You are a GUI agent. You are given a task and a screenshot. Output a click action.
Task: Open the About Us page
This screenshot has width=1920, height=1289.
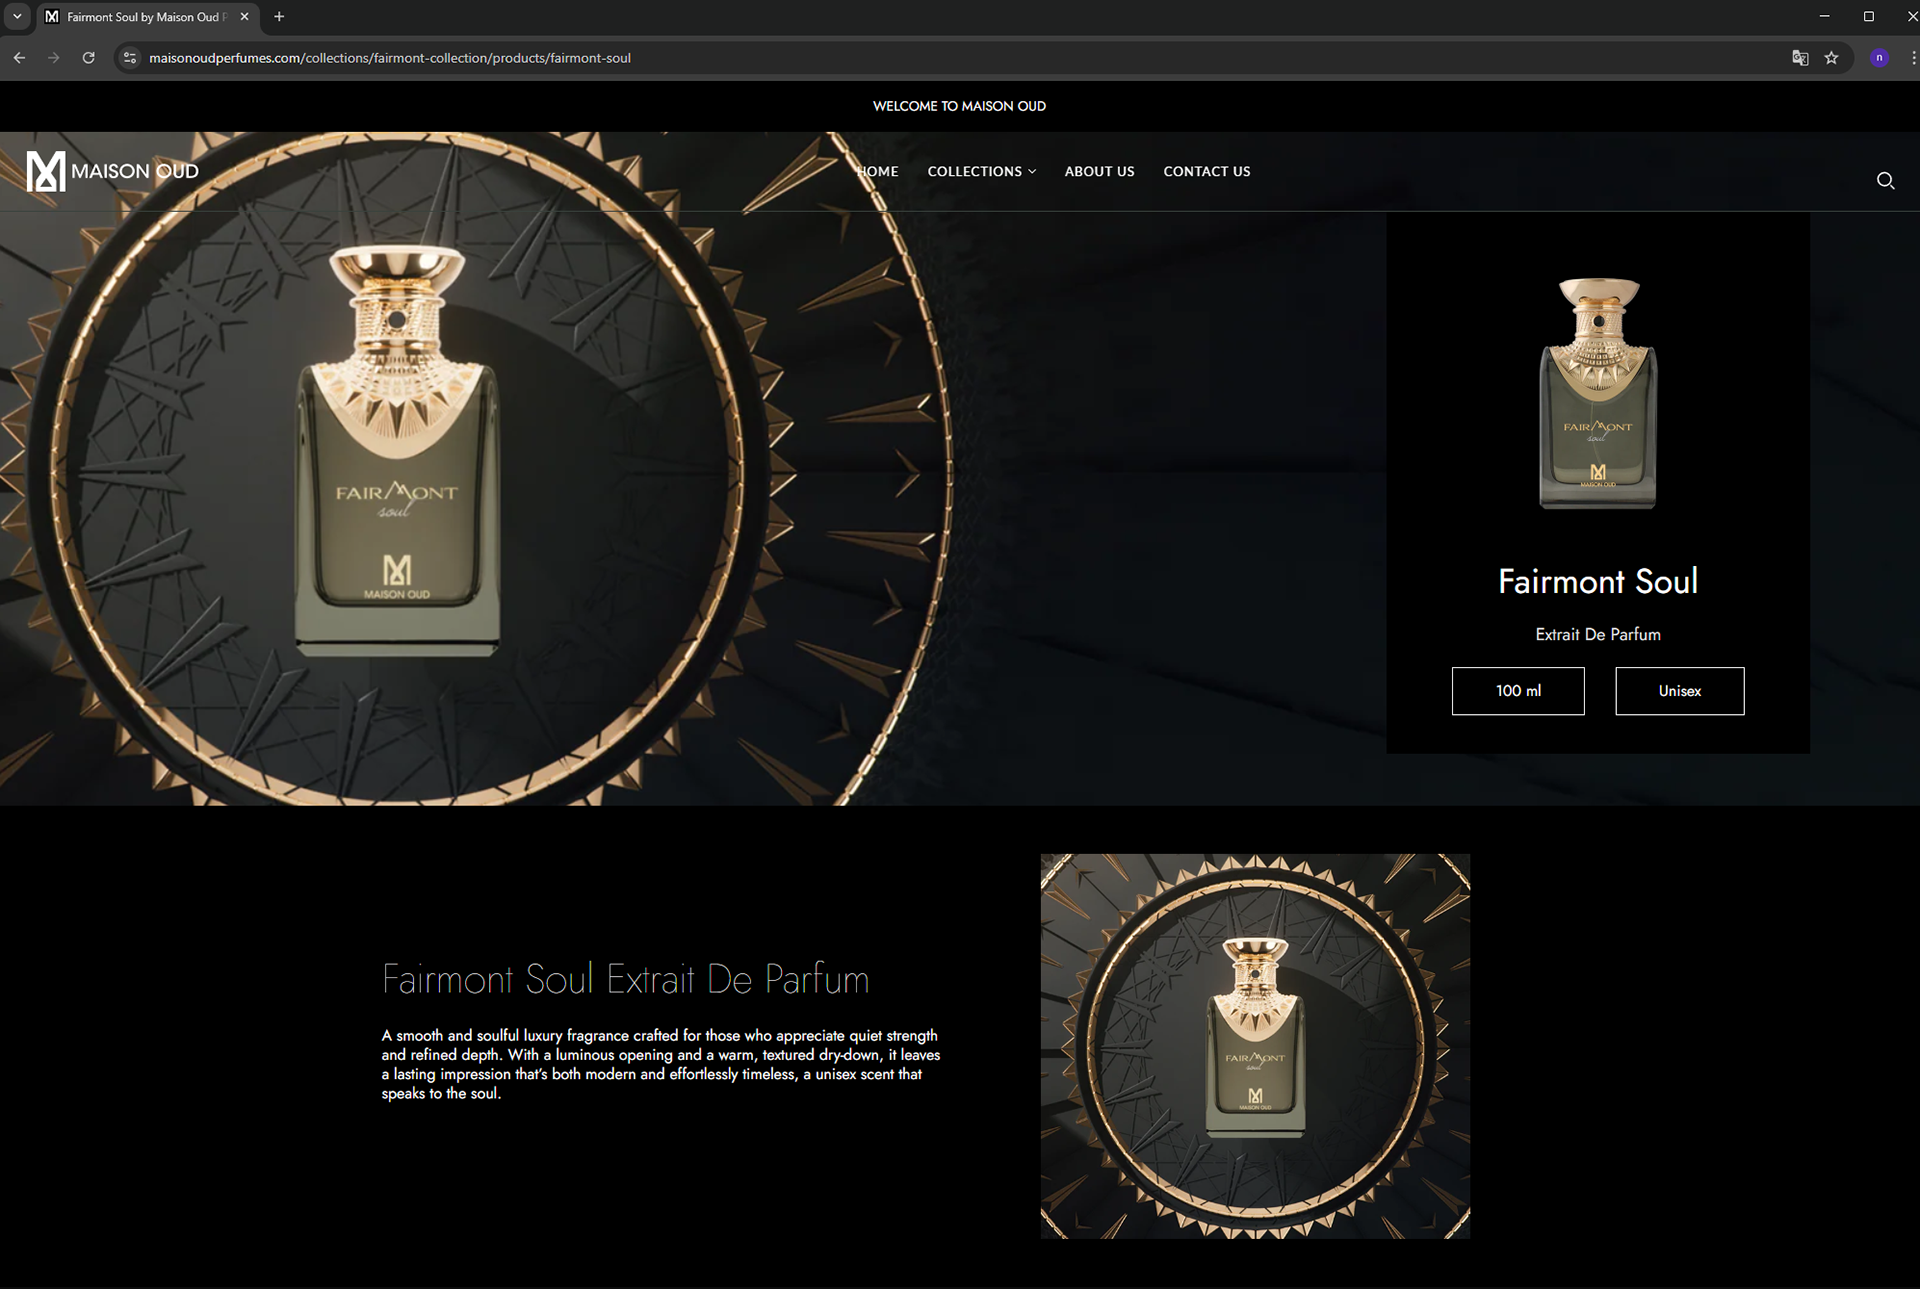[x=1099, y=171]
